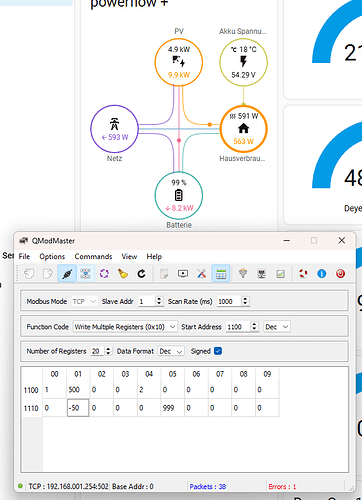
Task: Clear table with the broom icon
Action: pos(123,274)
